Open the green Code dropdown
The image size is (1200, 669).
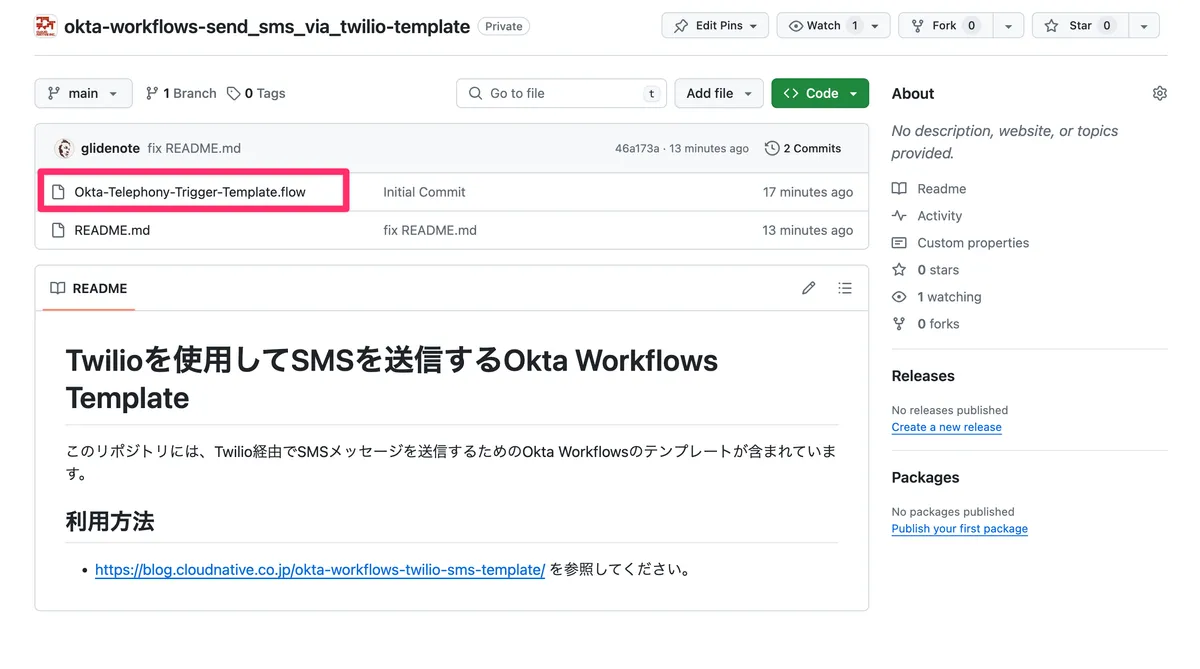coord(819,93)
